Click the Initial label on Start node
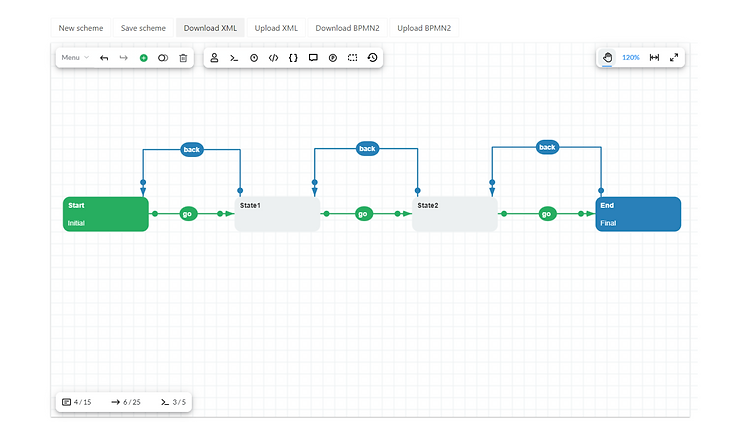740x422 pixels. [x=76, y=223]
